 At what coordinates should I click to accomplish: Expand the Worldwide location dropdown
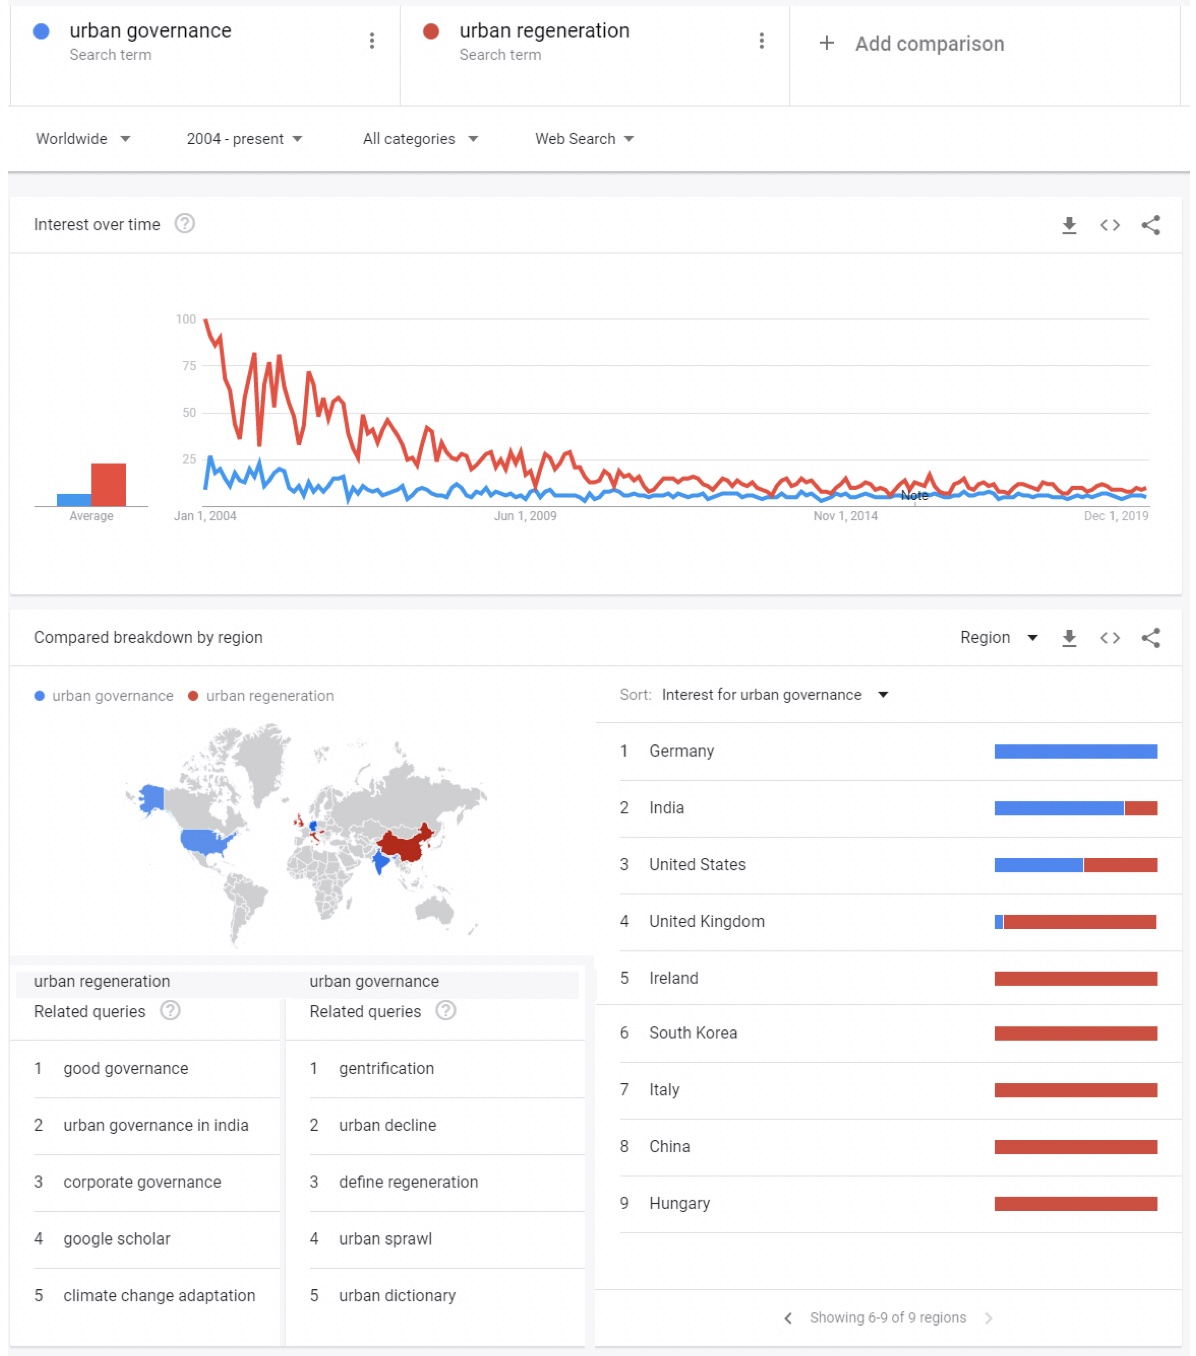click(x=83, y=139)
